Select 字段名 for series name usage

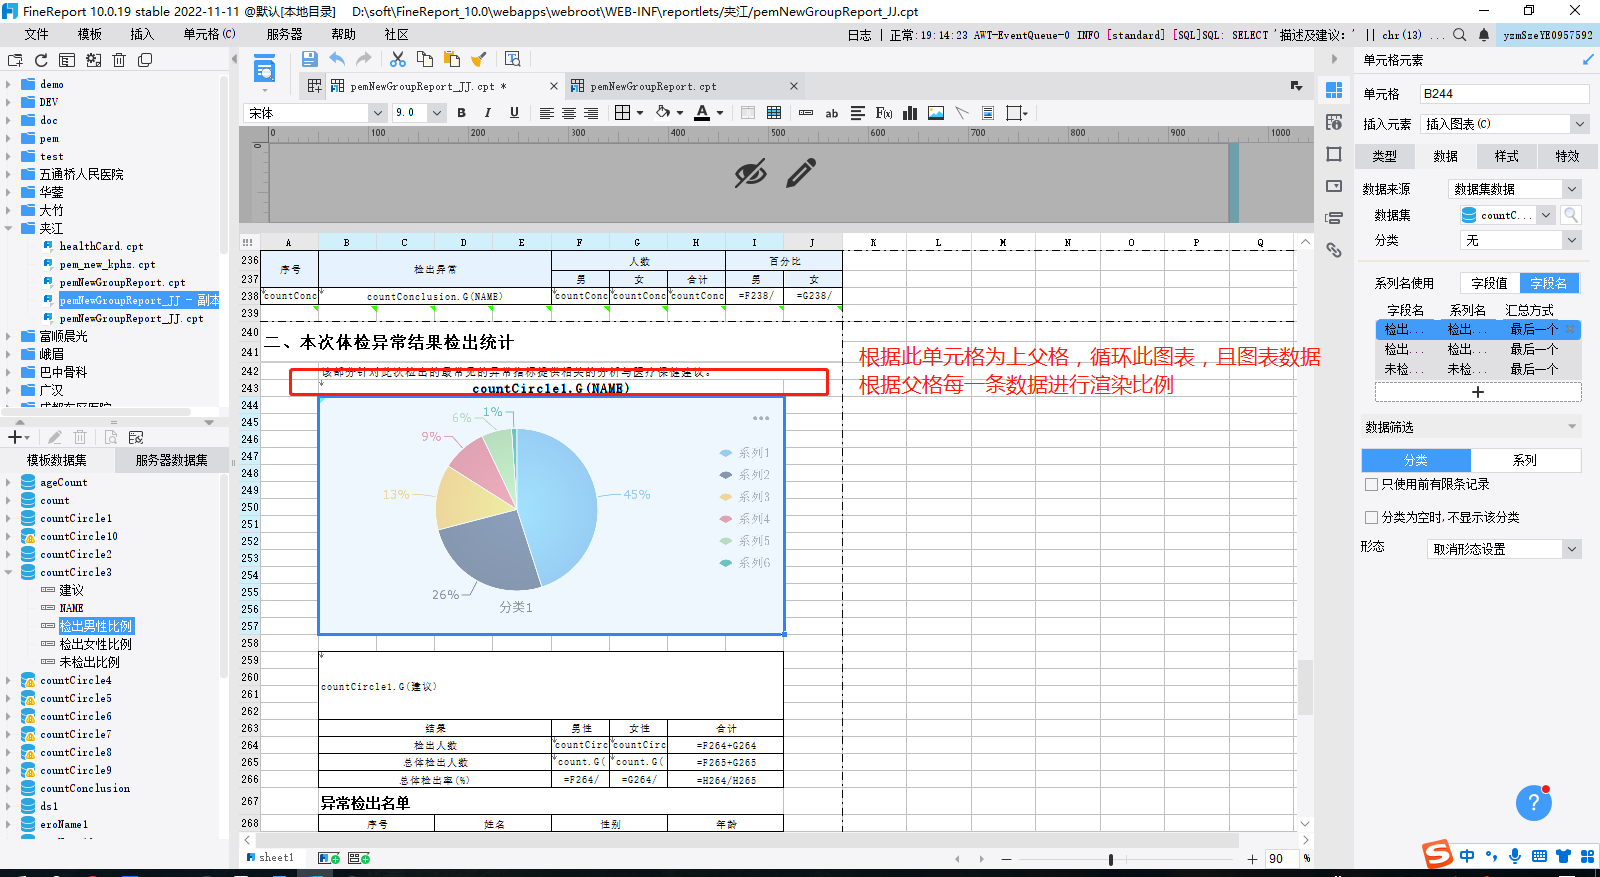[1549, 283]
